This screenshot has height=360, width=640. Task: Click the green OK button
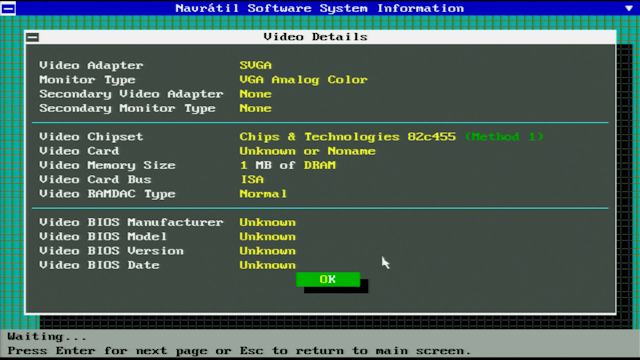click(328, 279)
